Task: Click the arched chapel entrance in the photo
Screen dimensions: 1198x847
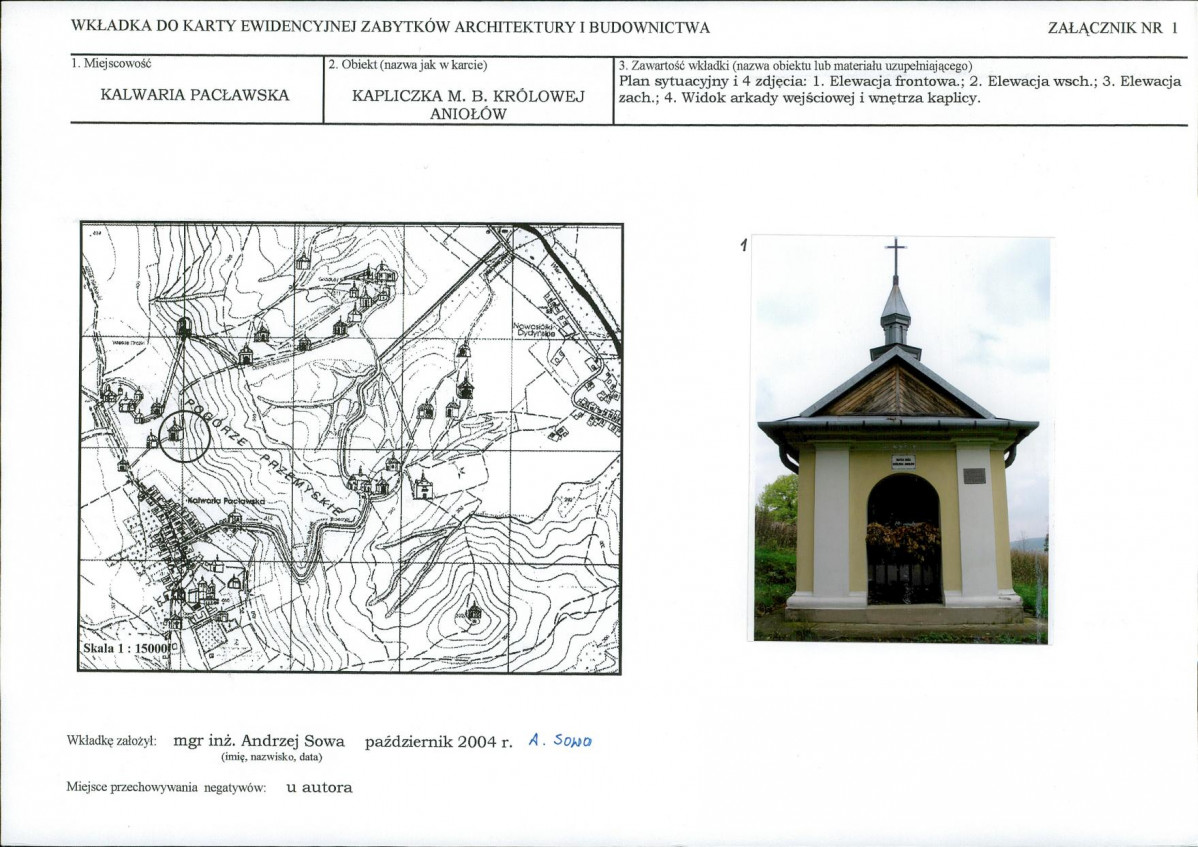Action: [903, 540]
